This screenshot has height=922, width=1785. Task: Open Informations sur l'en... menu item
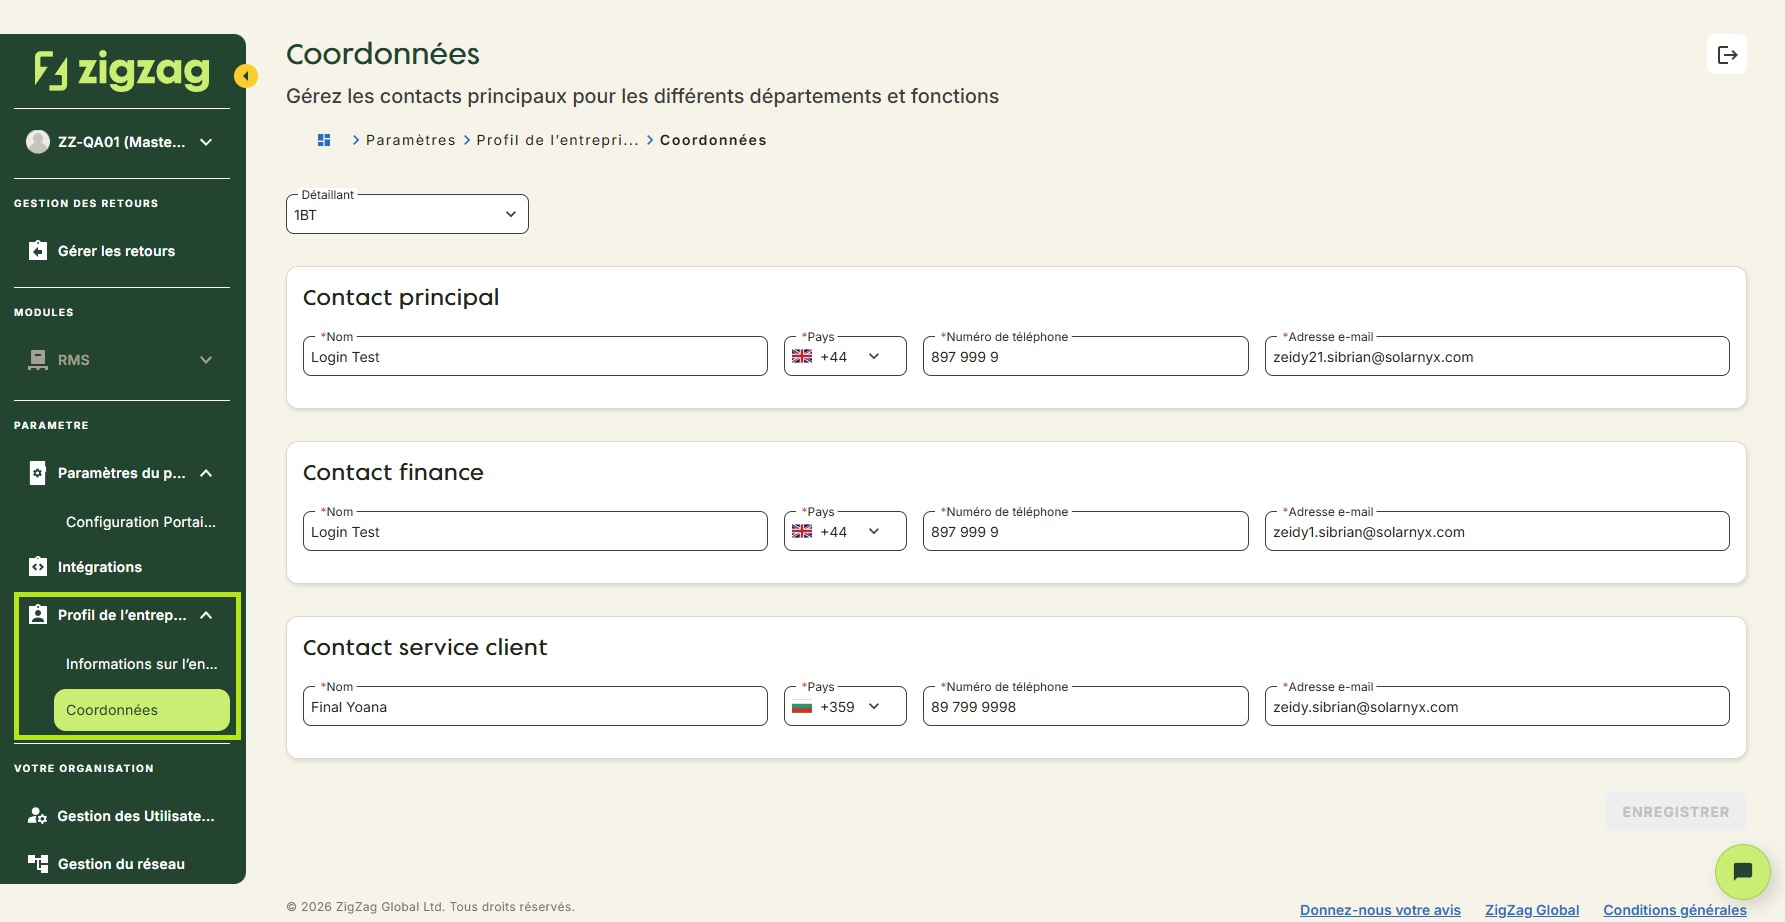pyautogui.click(x=141, y=664)
